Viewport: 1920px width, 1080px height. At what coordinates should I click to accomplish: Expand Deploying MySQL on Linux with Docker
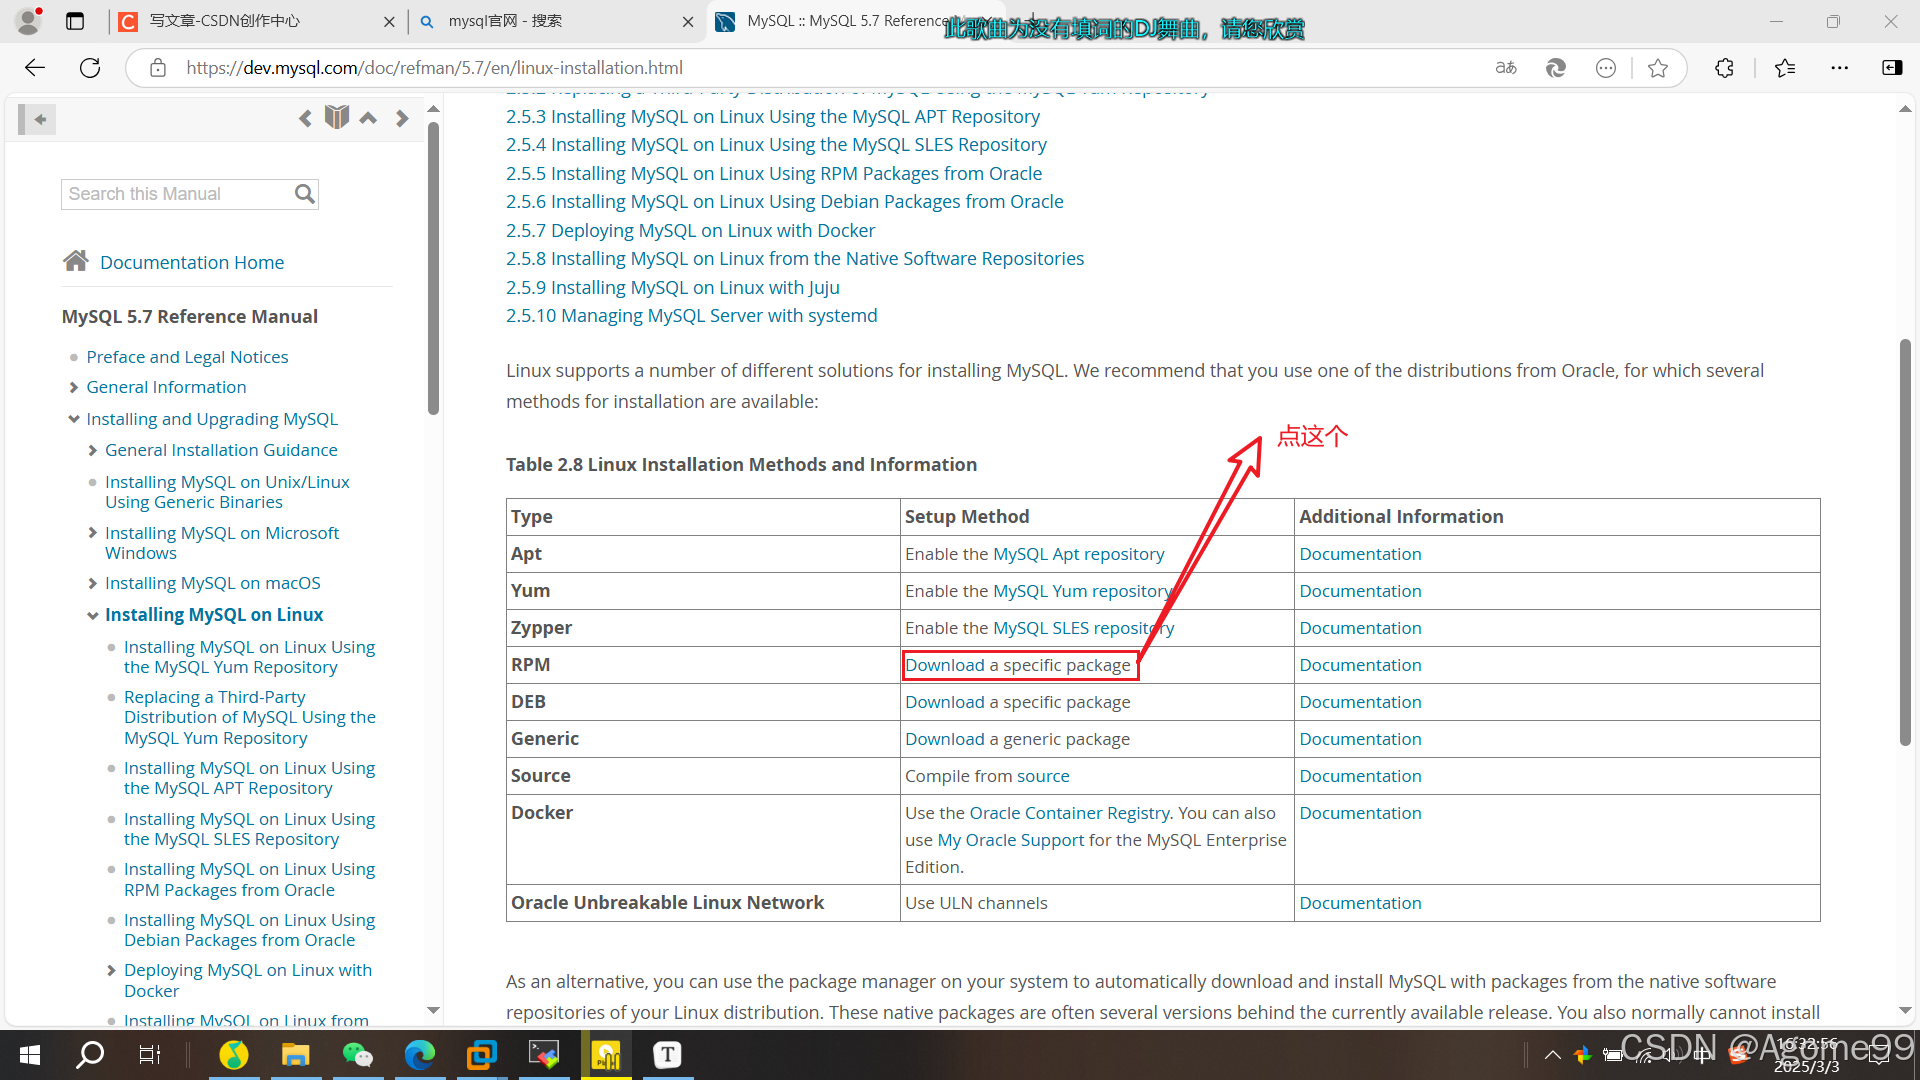pos(111,971)
